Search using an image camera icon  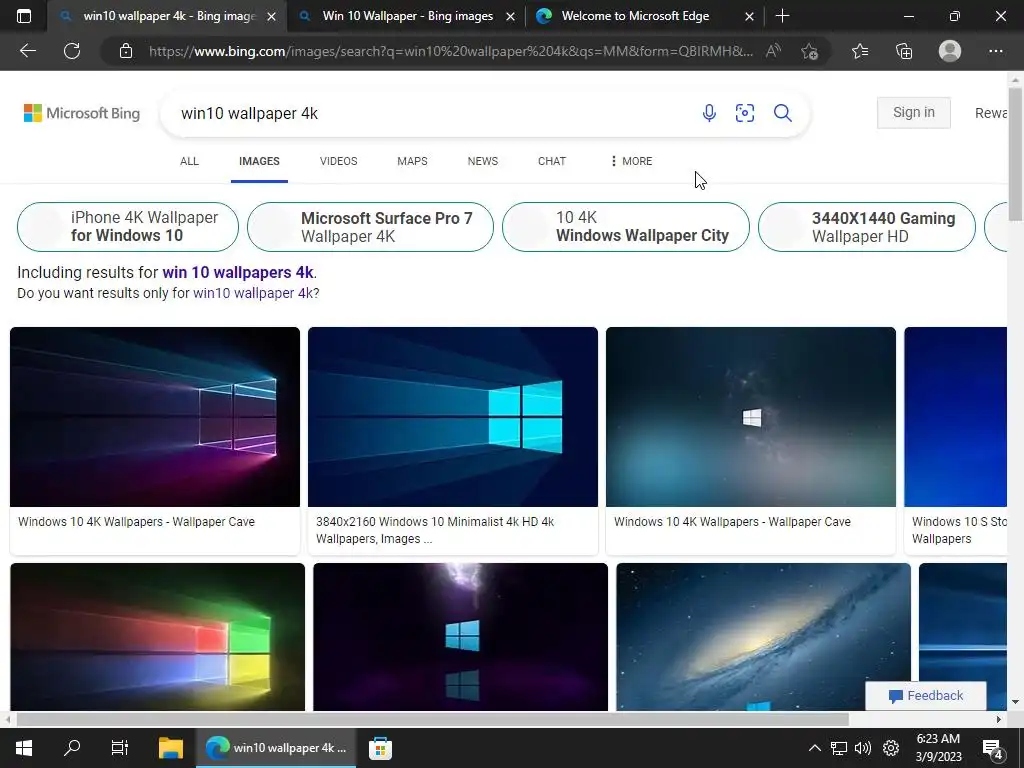point(745,113)
